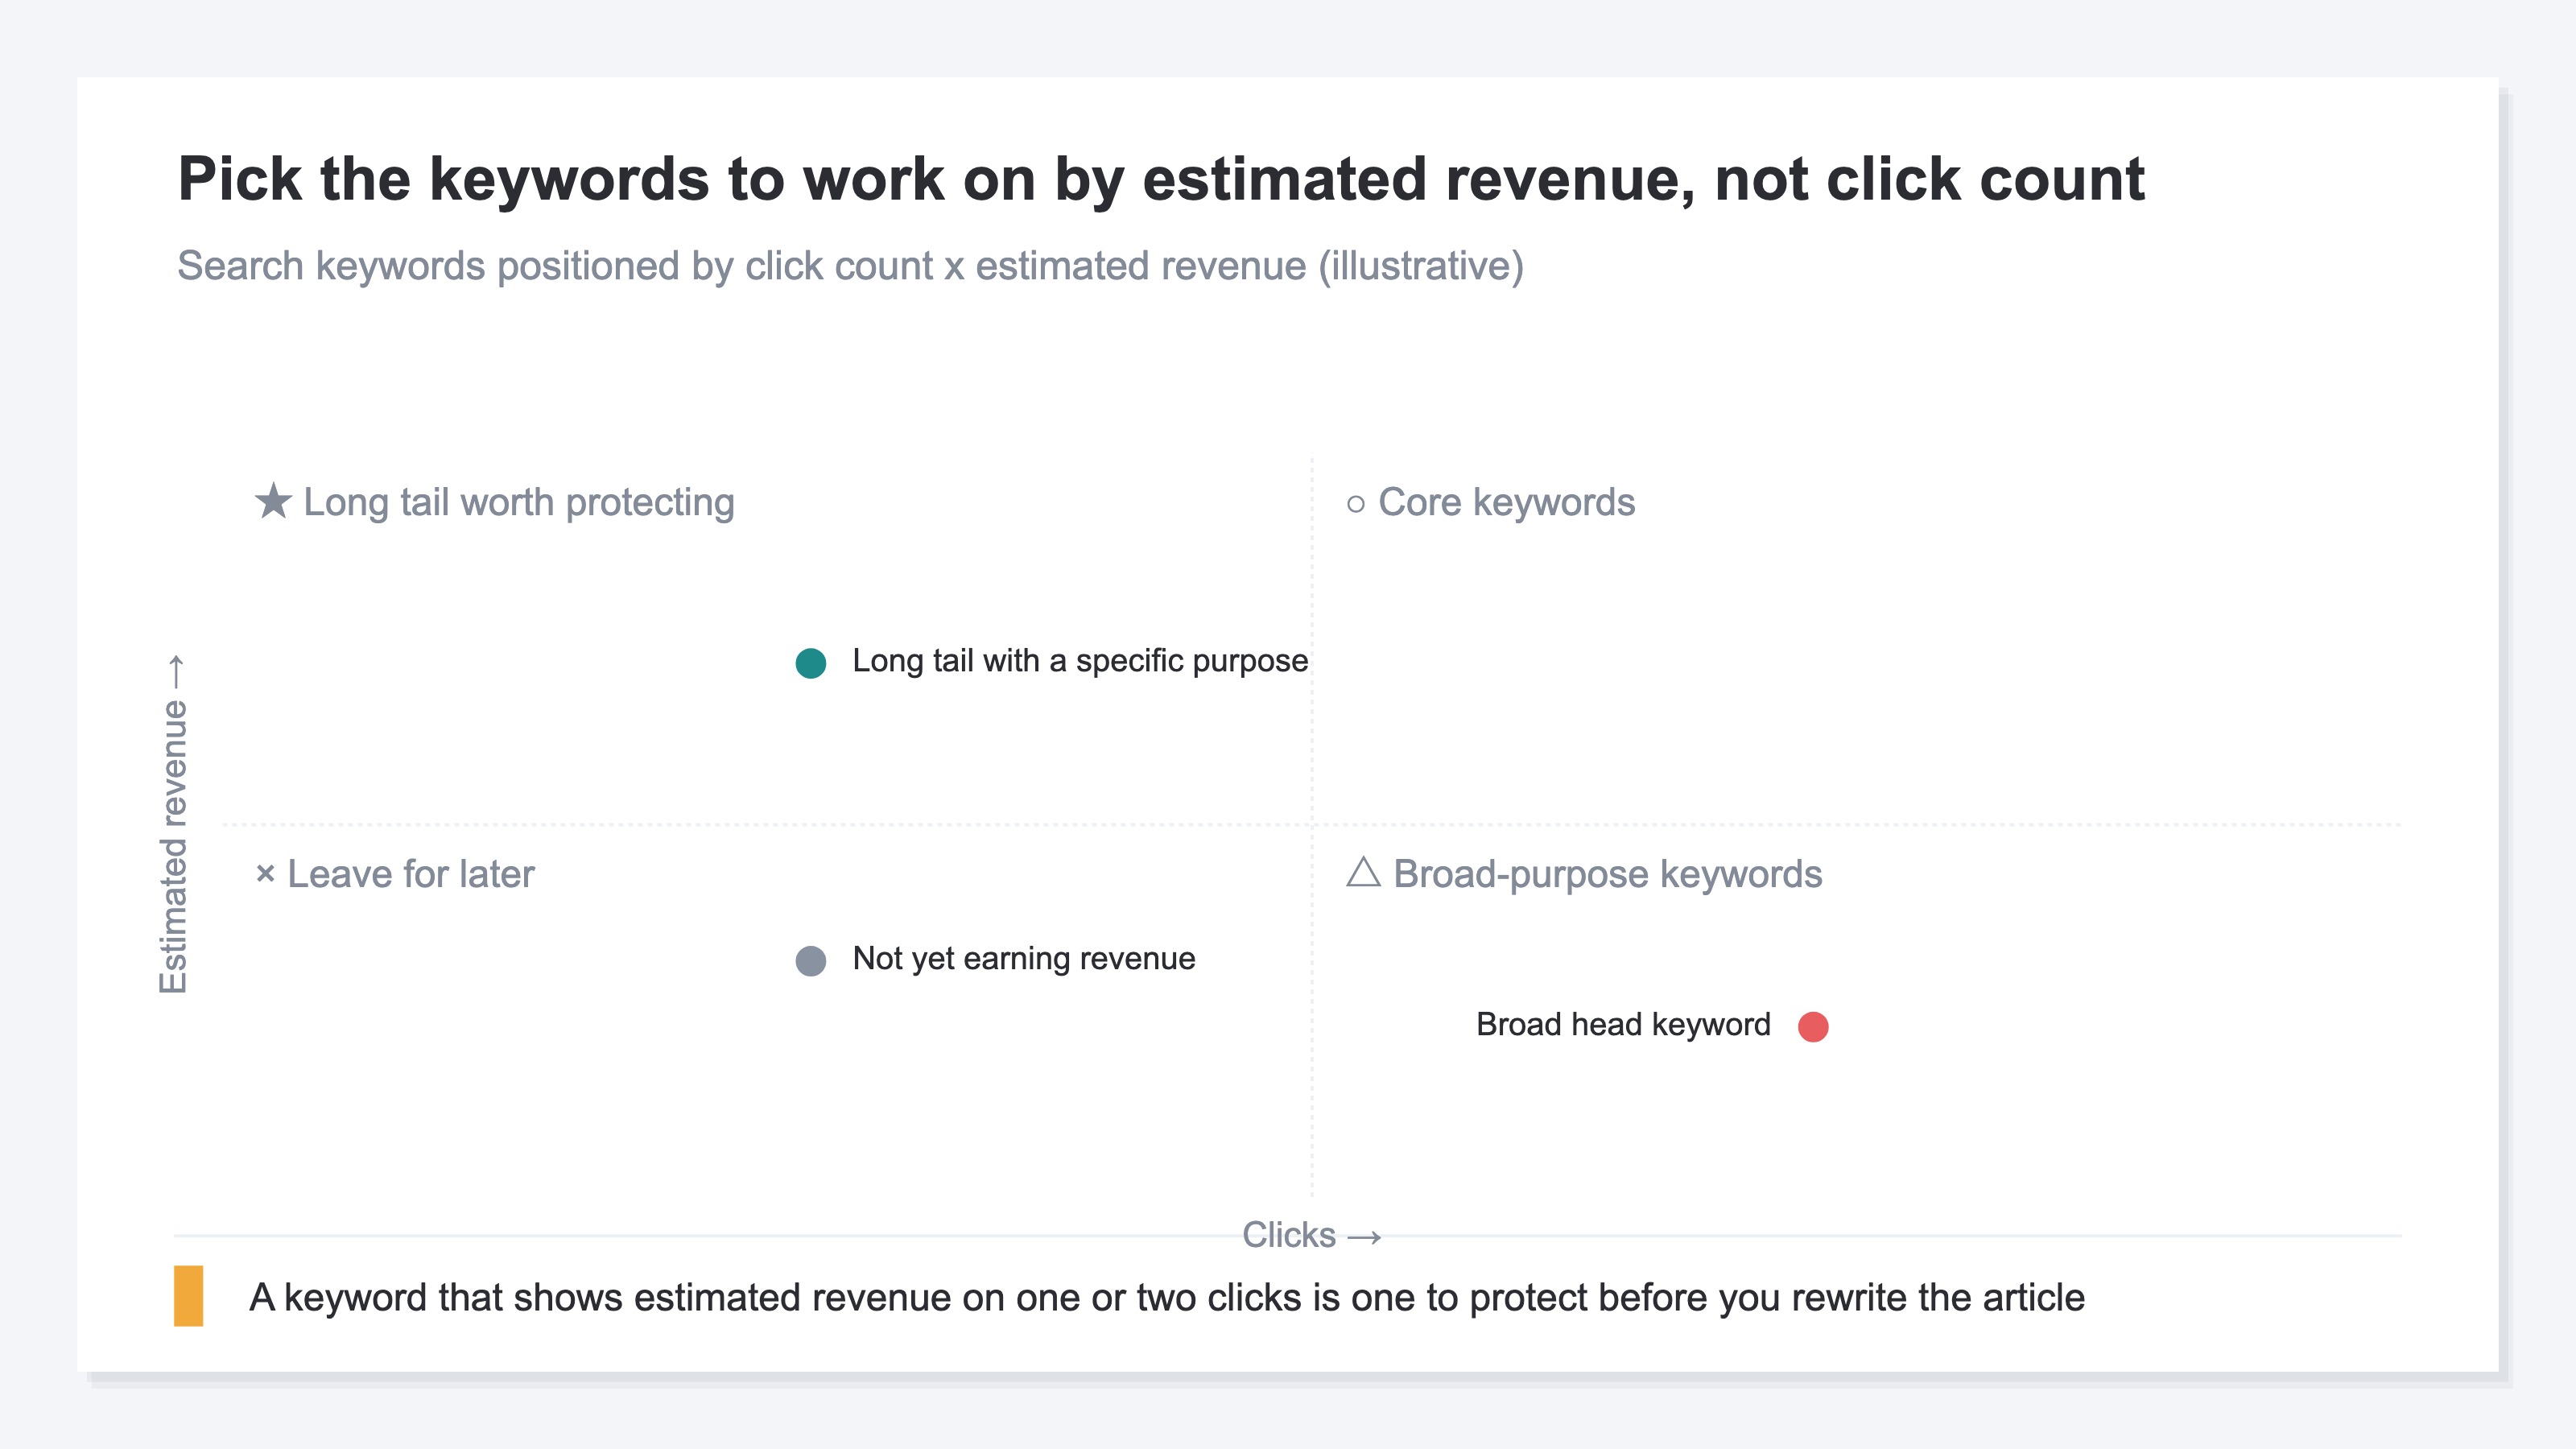Click the Long tail with a specific purpose label

click(1080, 661)
